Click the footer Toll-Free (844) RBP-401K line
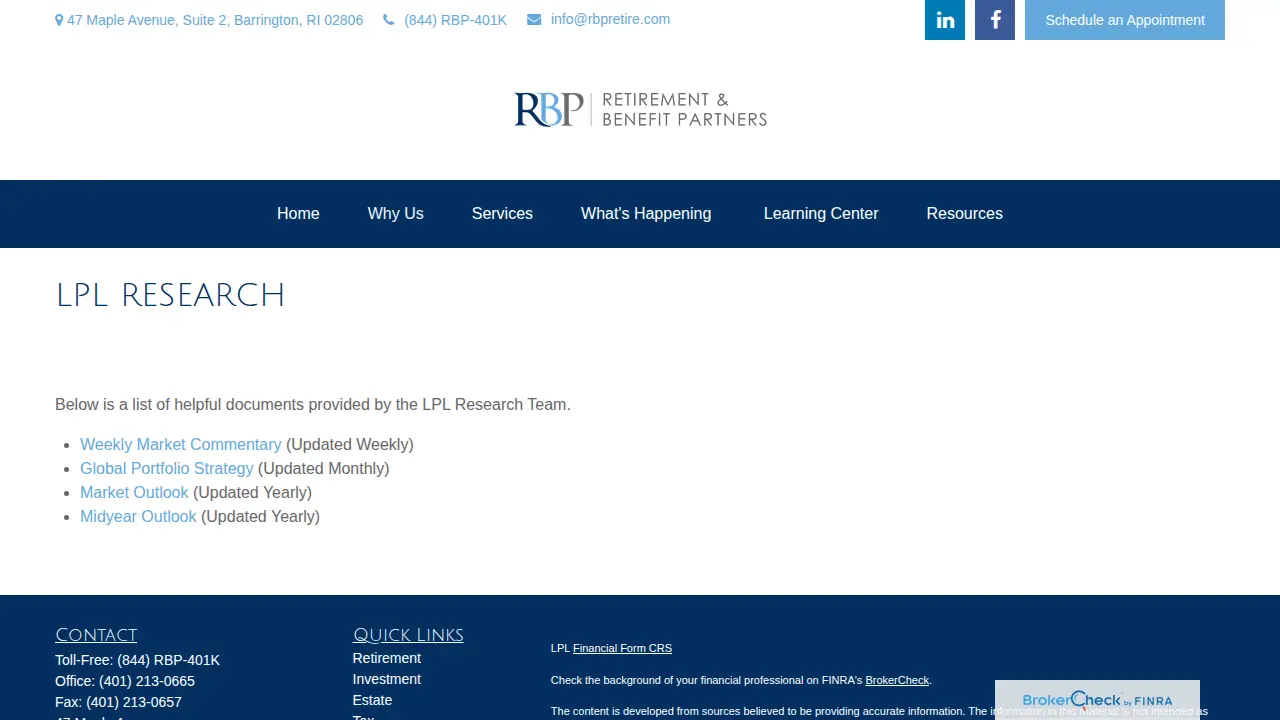The width and height of the screenshot is (1280, 720). pyautogui.click(x=137, y=660)
